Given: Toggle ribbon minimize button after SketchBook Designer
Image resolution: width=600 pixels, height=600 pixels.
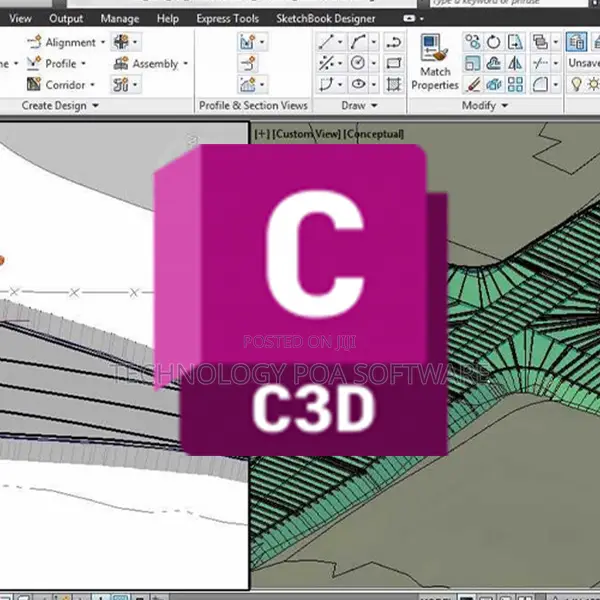Looking at the screenshot, I should pyautogui.click(x=409, y=18).
